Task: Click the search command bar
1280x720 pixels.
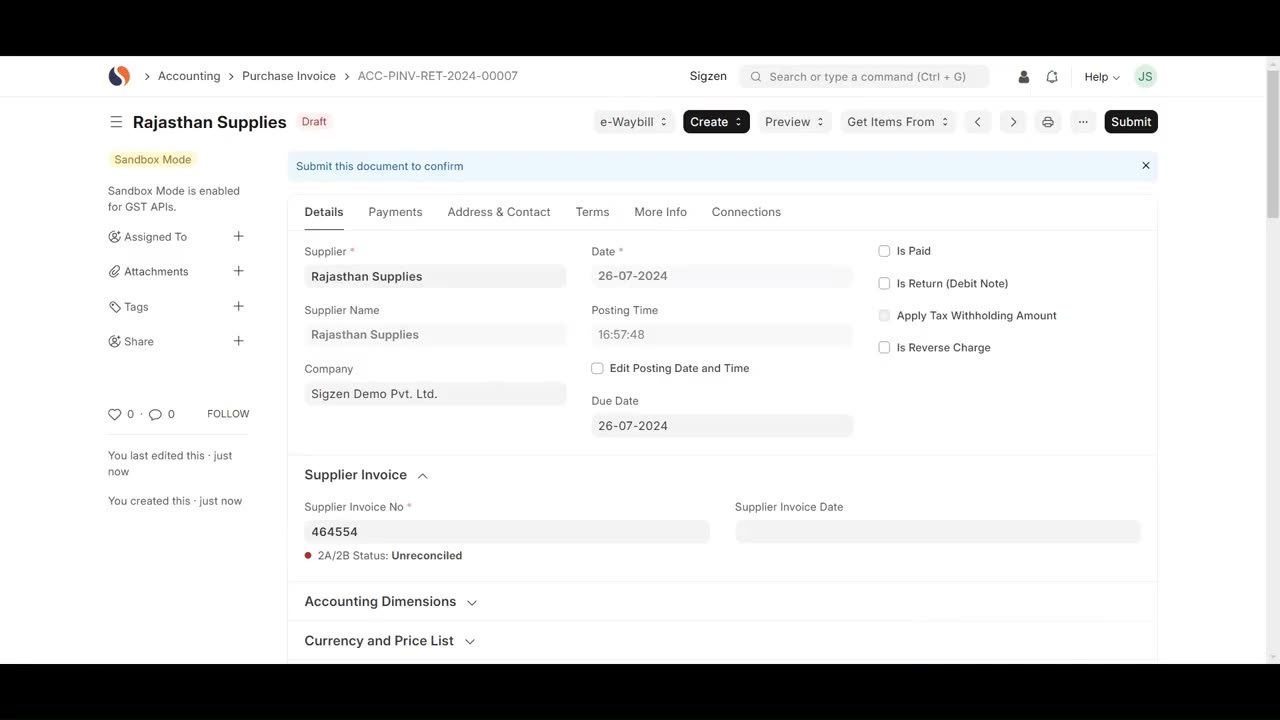Action: coord(864,77)
